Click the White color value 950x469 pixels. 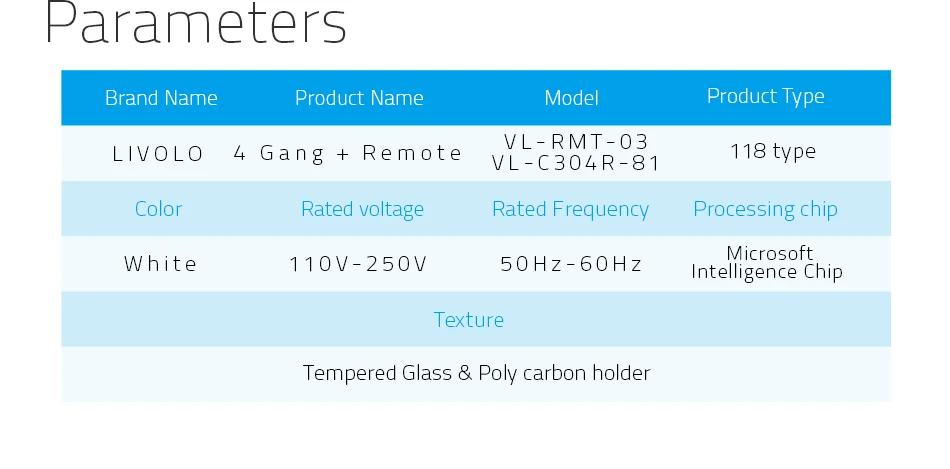(x=161, y=264)
